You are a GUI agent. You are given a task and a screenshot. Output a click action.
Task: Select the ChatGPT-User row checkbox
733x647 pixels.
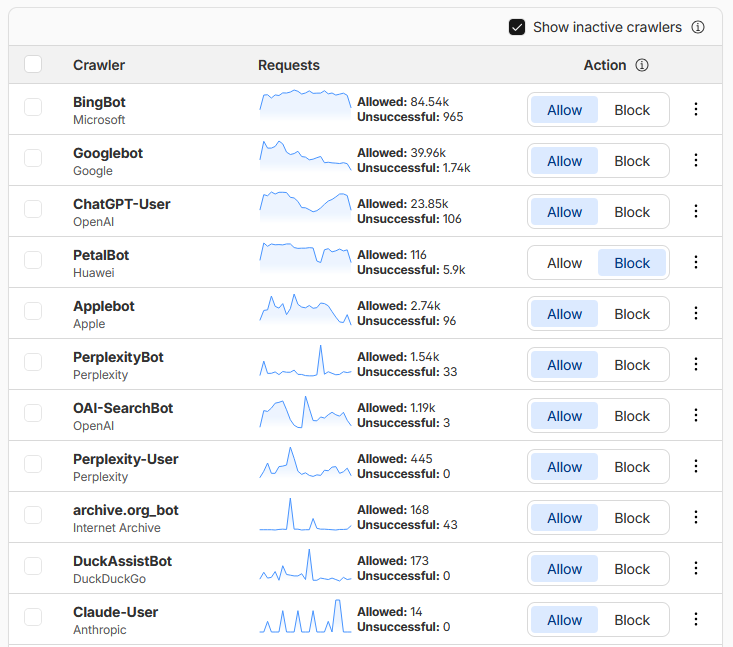tap(33, 209)
